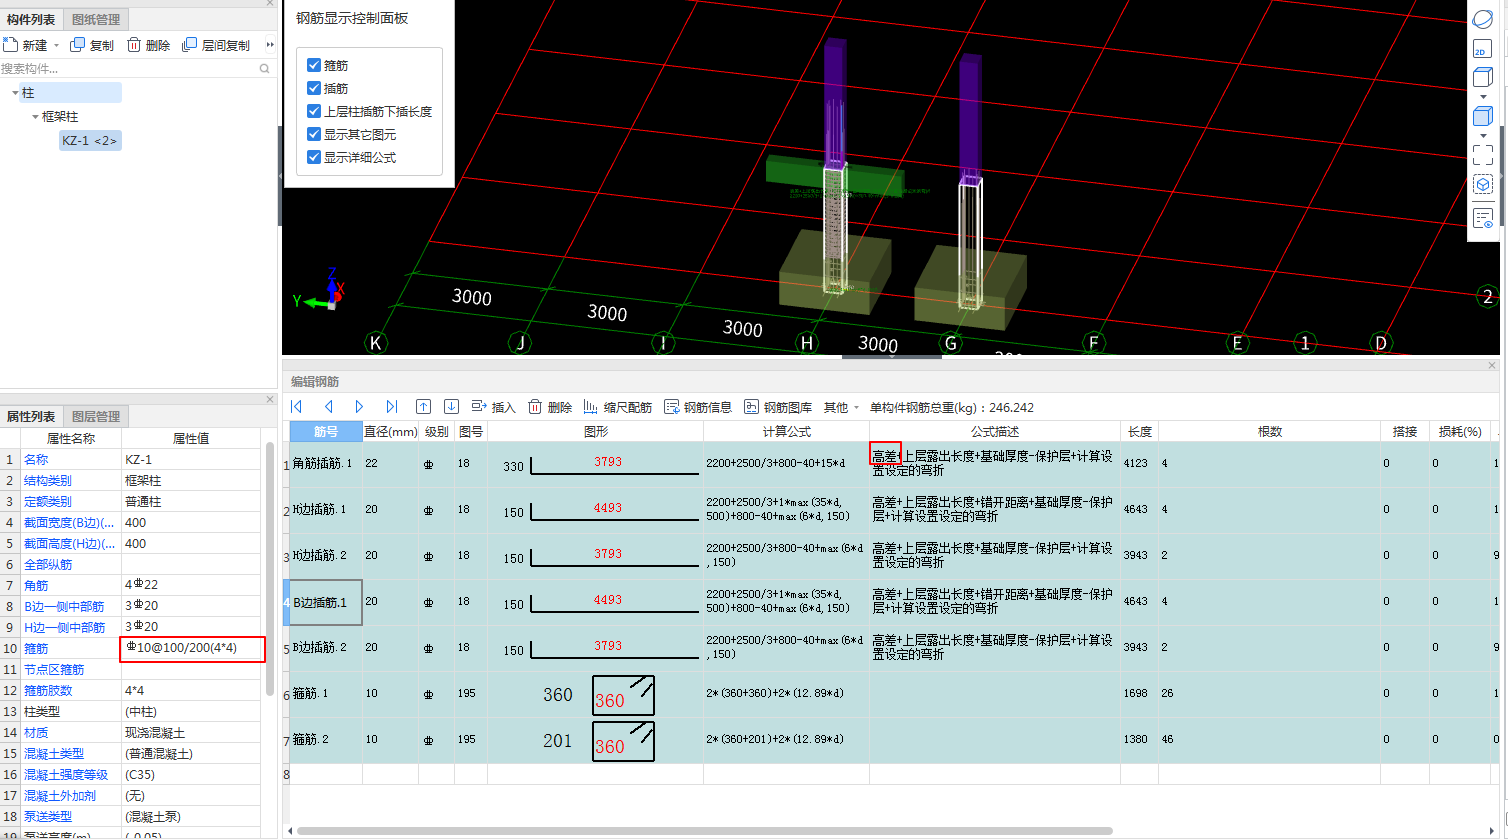
Task: Click the 搜索构件 search field
Action: pos(128,69)
